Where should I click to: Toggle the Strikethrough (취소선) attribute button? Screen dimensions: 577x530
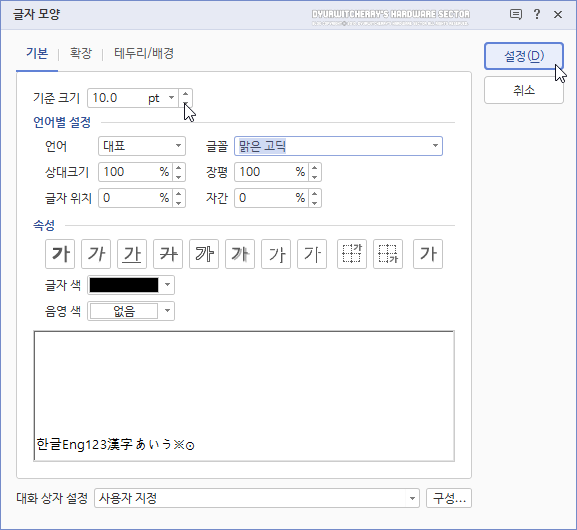point(168,254)
